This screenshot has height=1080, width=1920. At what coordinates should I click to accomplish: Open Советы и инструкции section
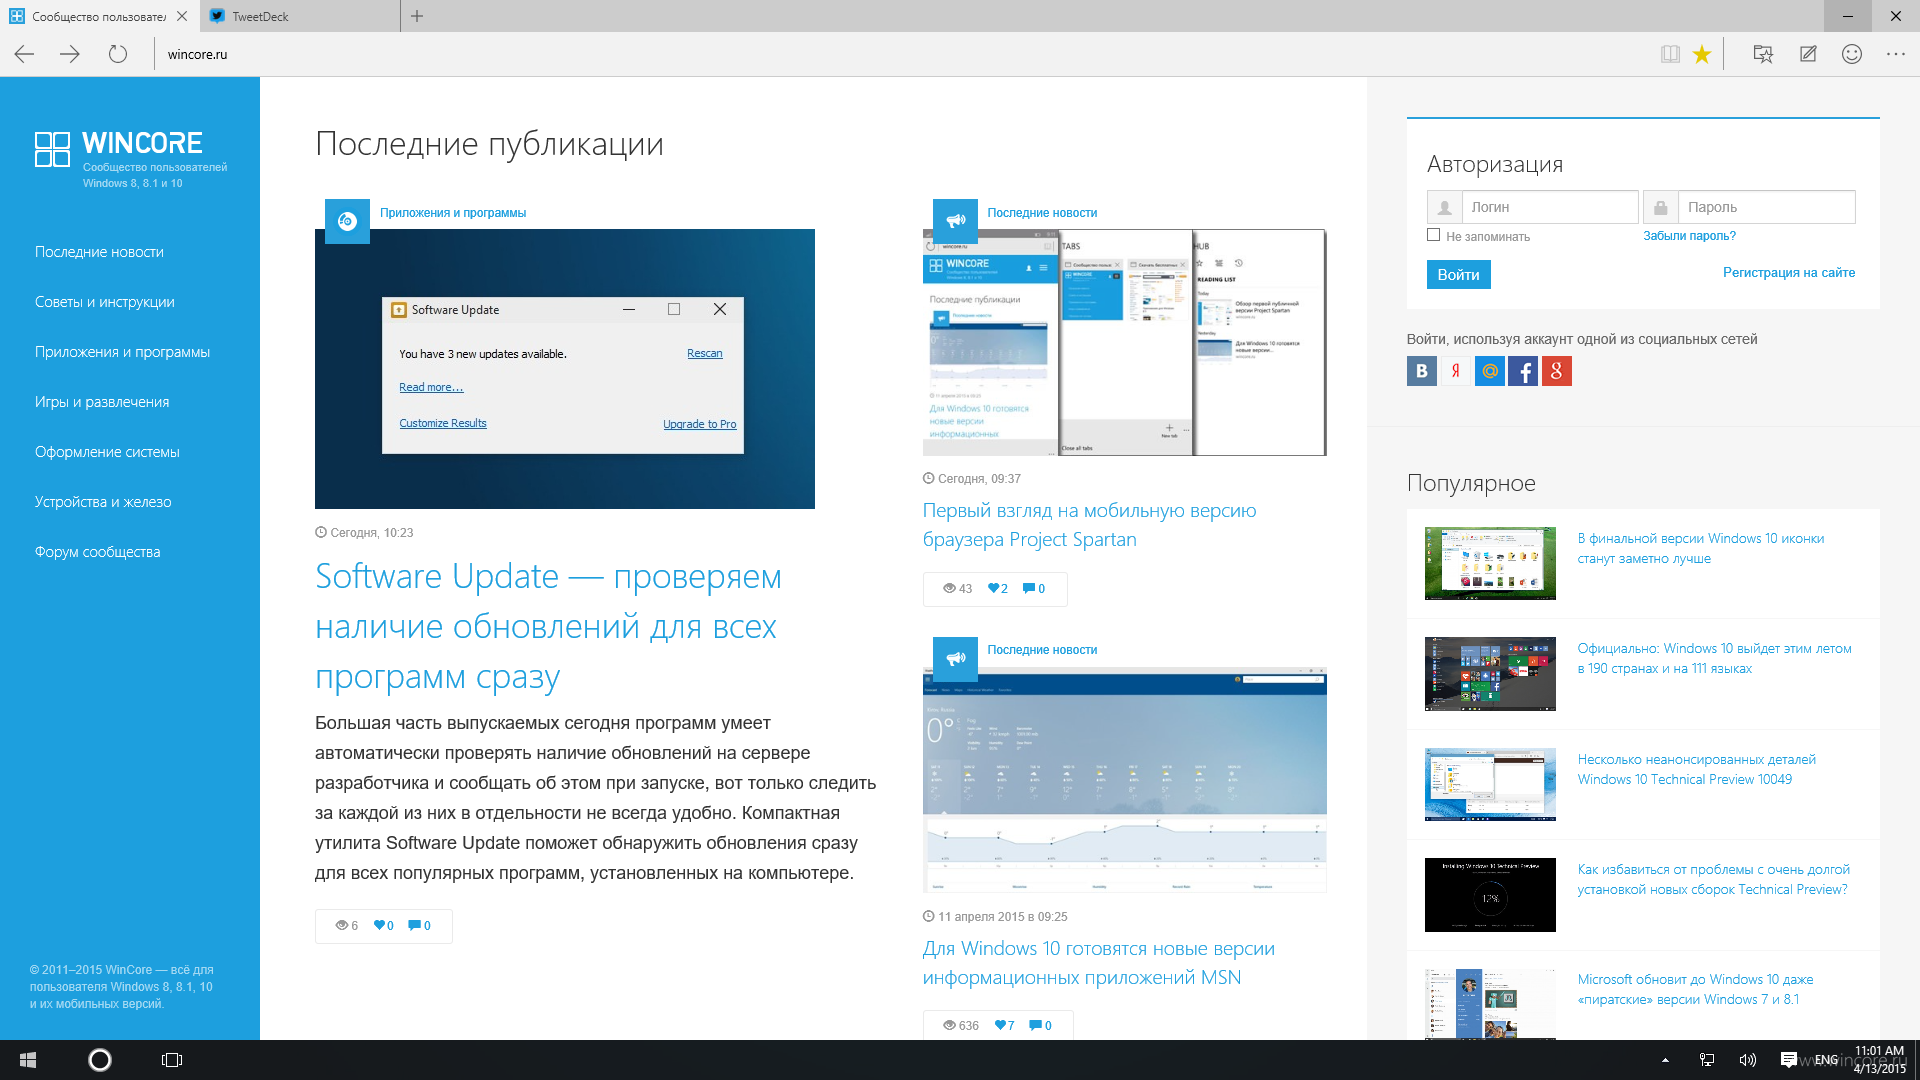click(x=104, y=302)
